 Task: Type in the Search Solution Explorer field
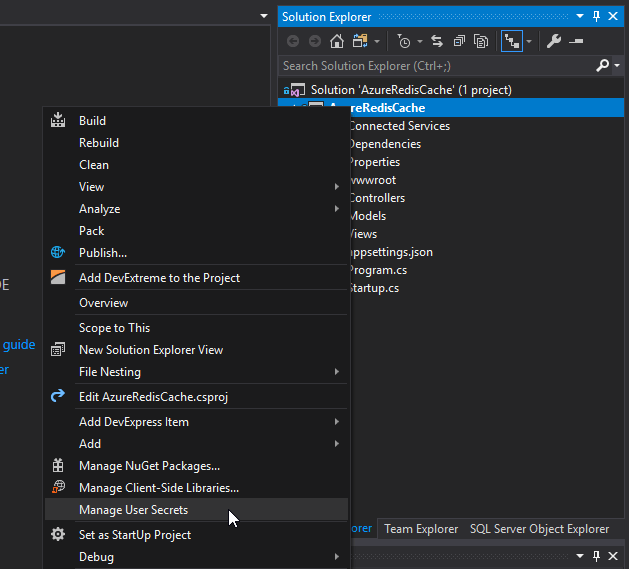pyautogui.click(x=437, y=65)
